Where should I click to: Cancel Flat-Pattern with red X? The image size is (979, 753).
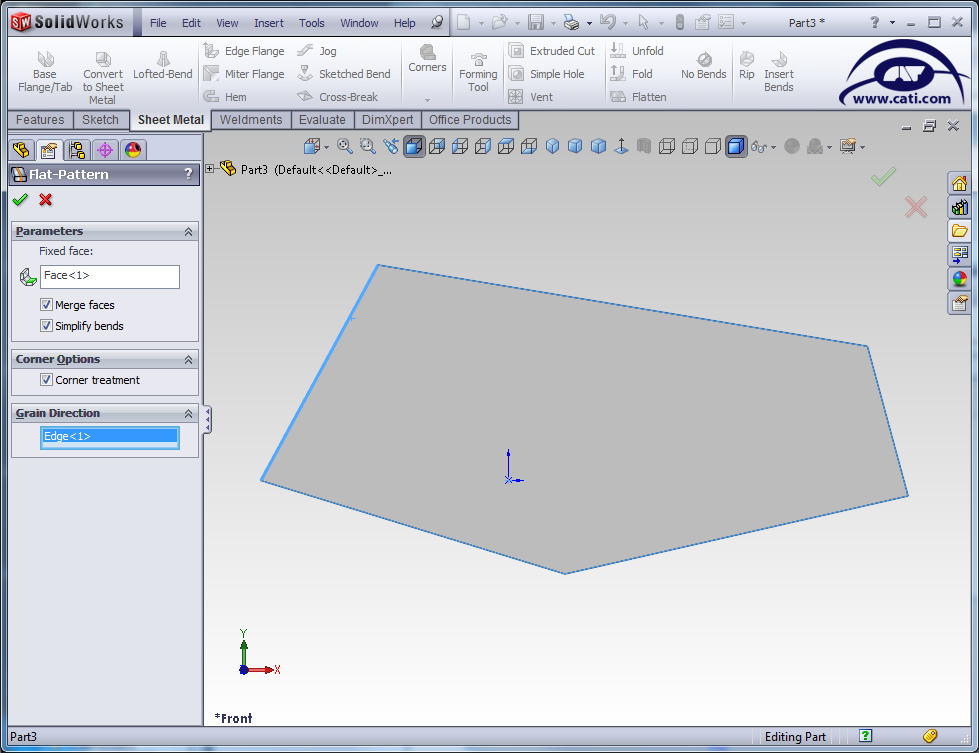pyautogui.click(x=45, y=200)
